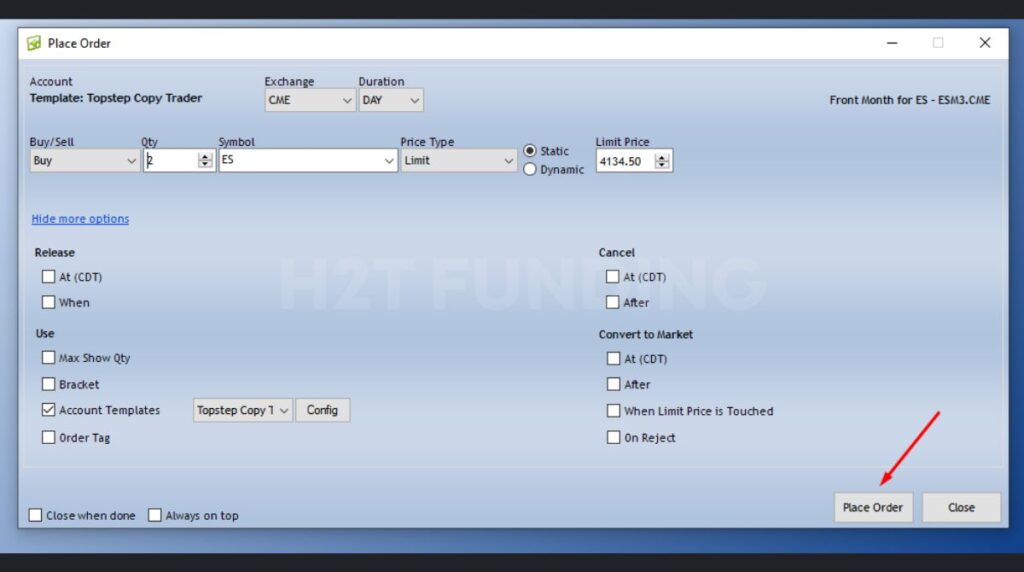This screenshot has height=572, width=1024.
Task: Click the Config button
Action: click(323, 410)
